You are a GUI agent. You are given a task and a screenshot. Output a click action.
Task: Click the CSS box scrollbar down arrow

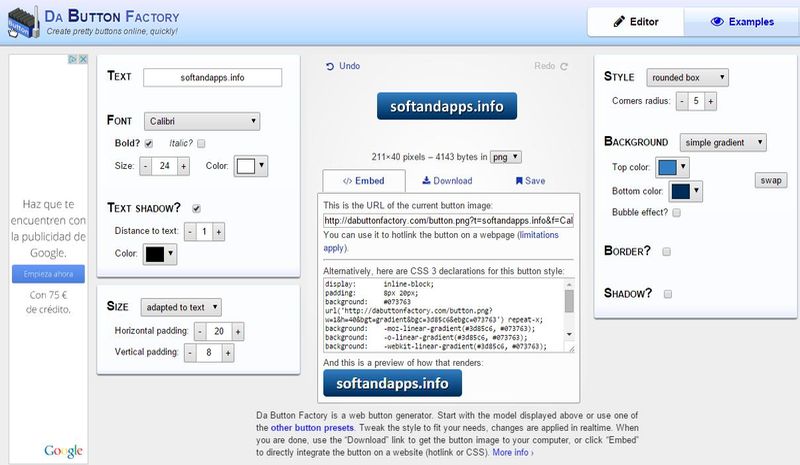(569, 334)
